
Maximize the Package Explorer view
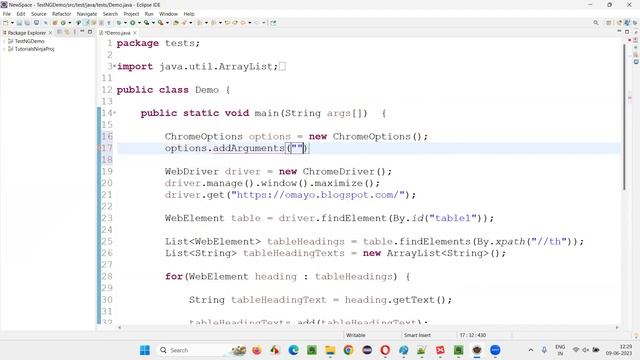click(x=90, y=32)
